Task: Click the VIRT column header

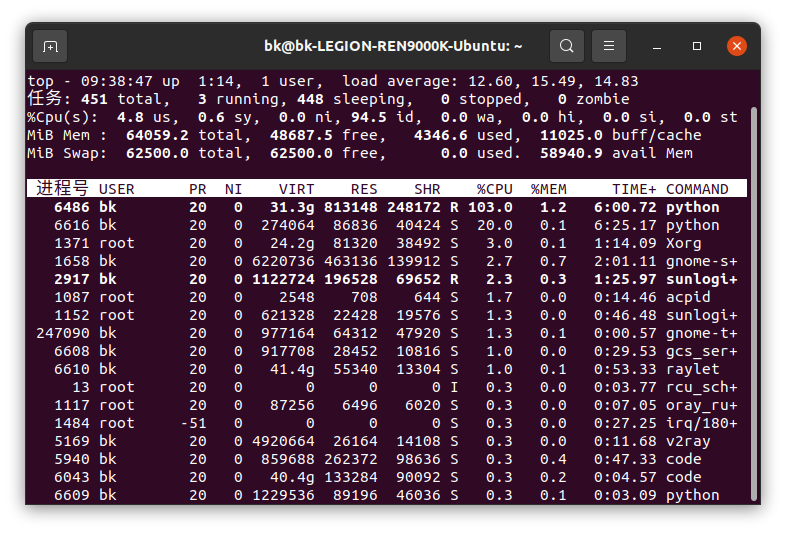Action: [296, 189]
